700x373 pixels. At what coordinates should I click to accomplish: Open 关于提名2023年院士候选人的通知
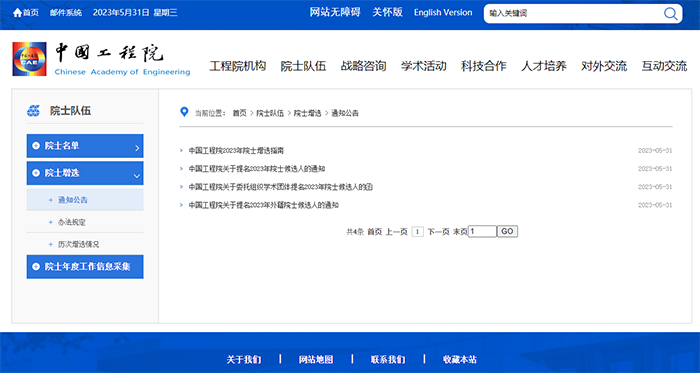pyautogui.click(x=257, y=169)
